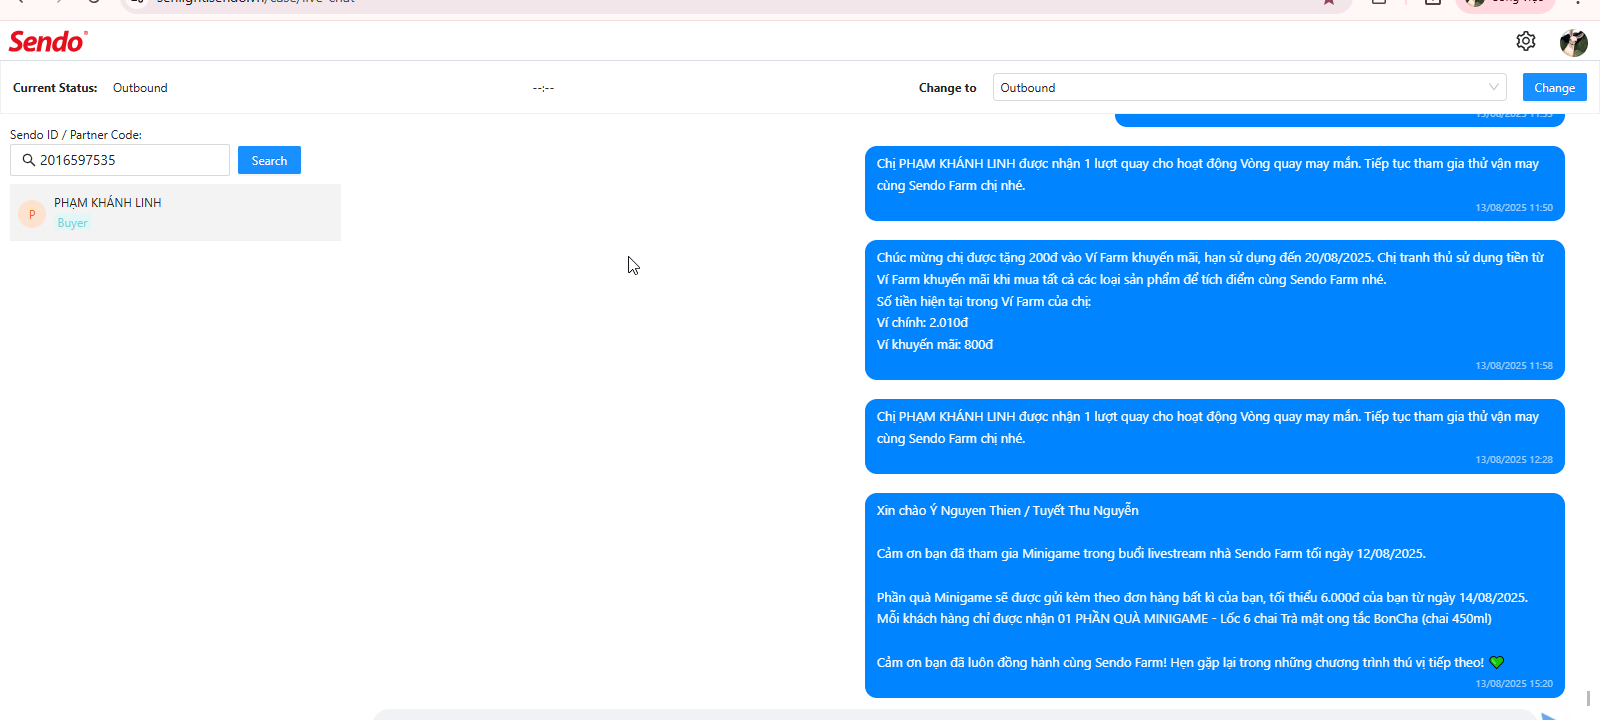The image size is (1600, 720).
Task: Select the orange P avatar of PHẠM KHÁNH LINH
Action: (32, 214)
